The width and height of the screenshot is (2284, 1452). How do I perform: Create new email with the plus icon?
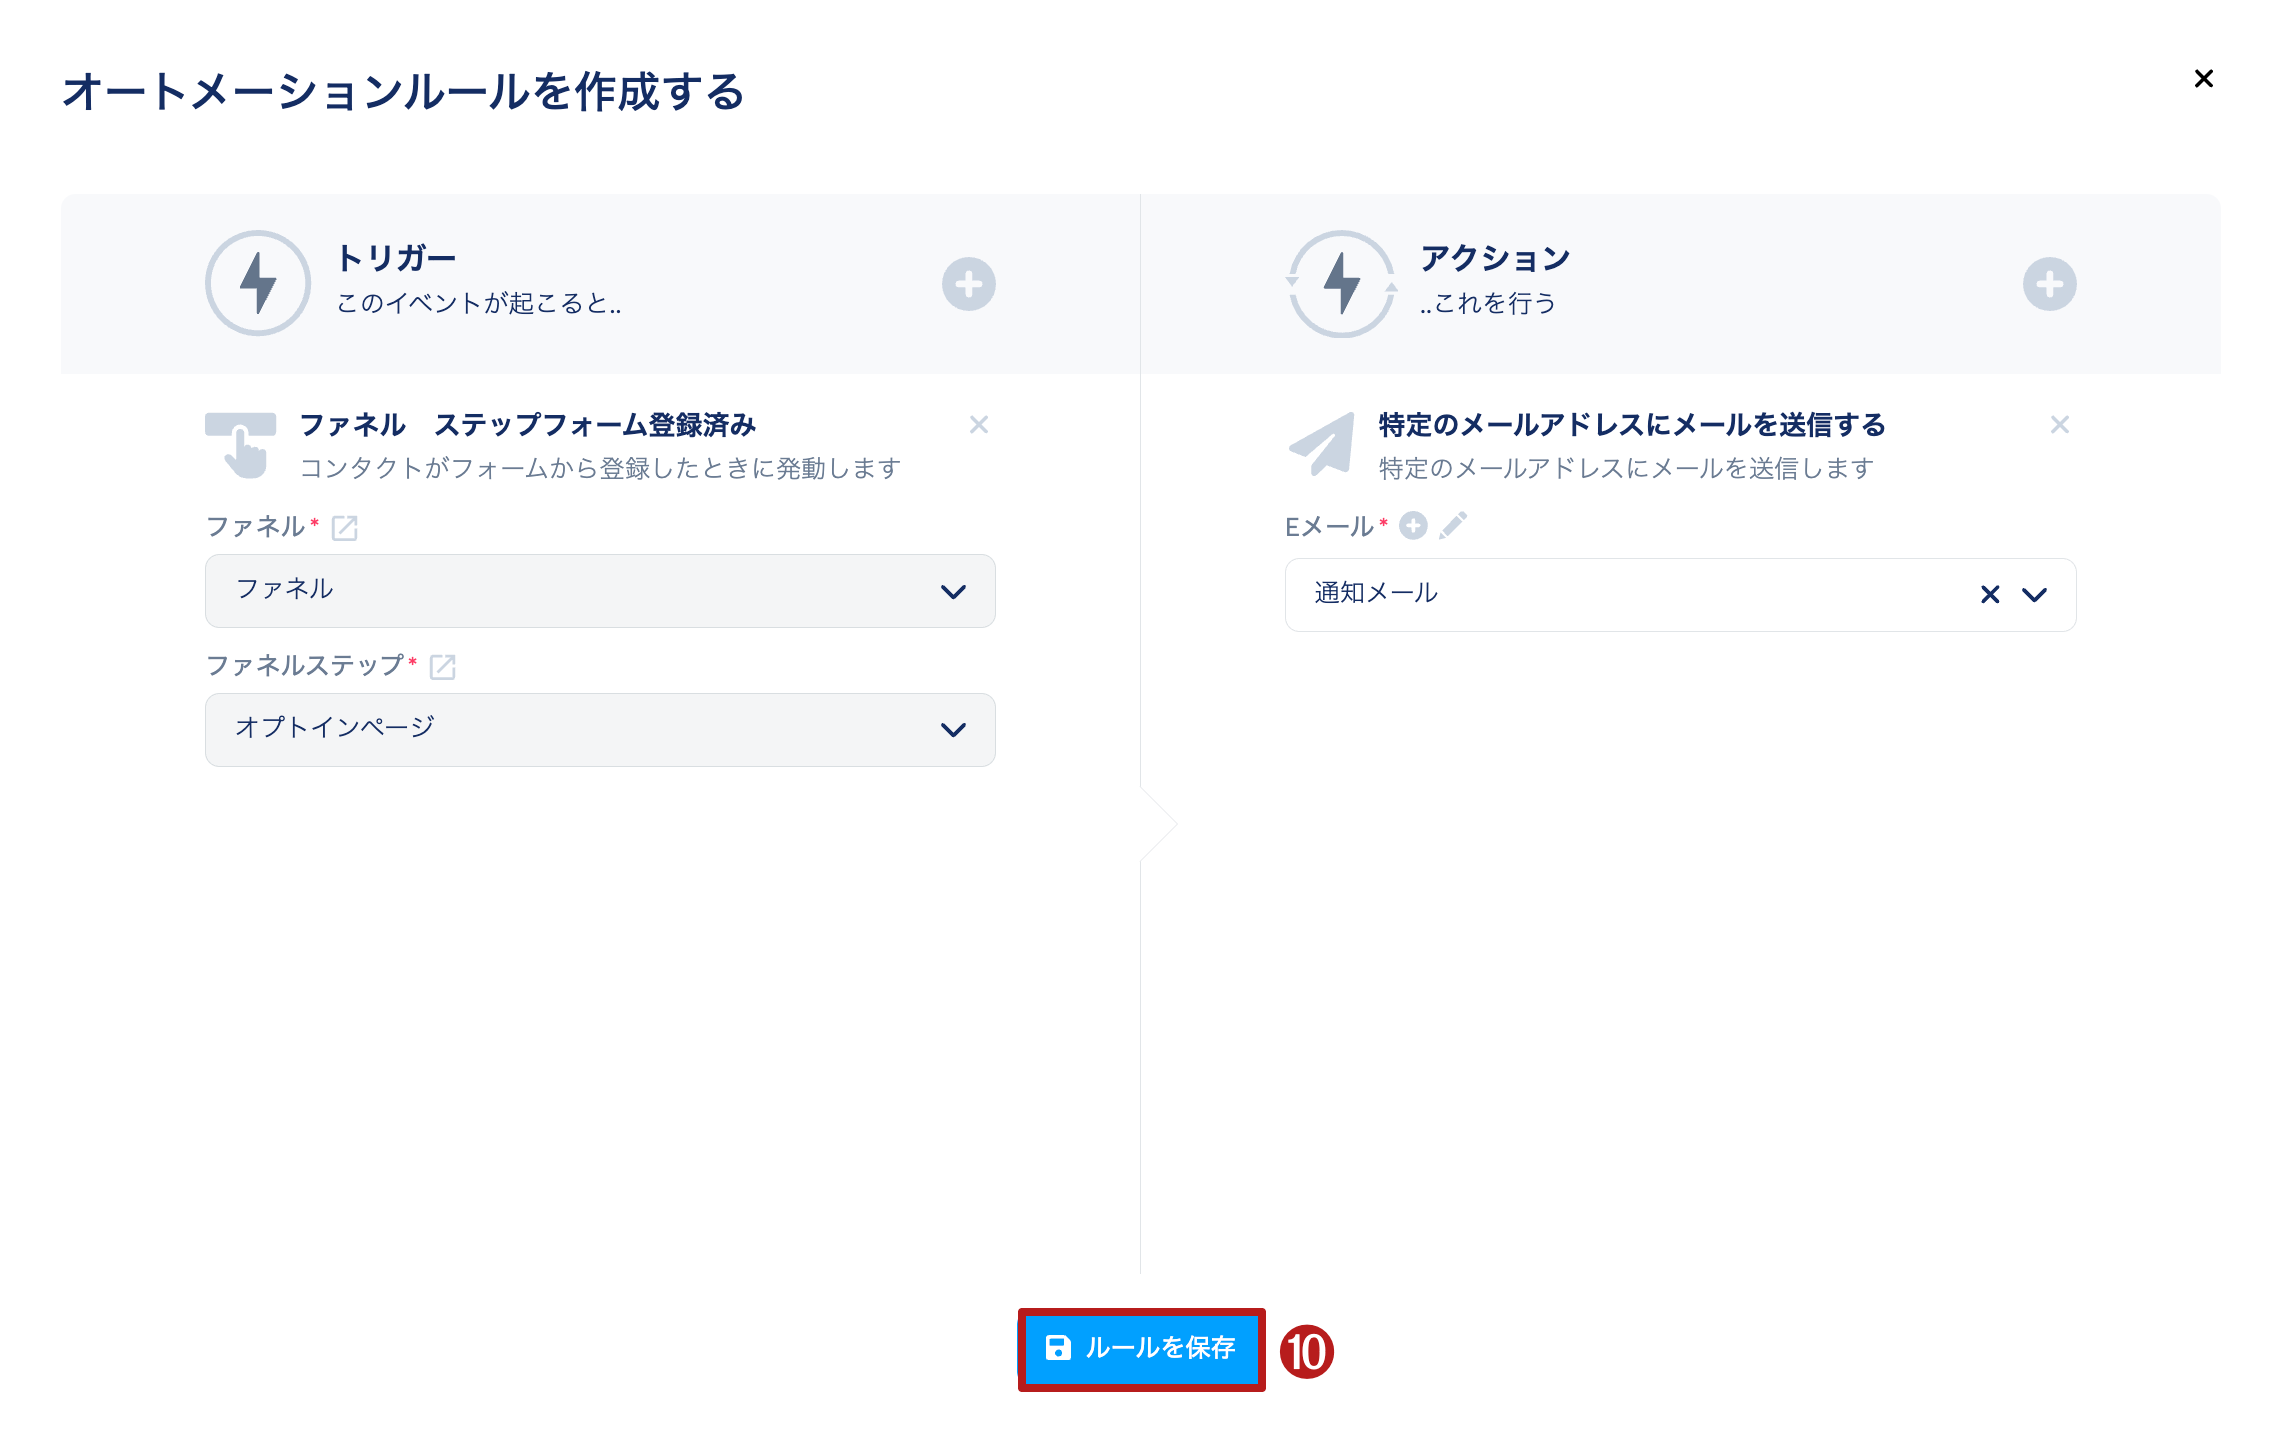(1412, 526)
